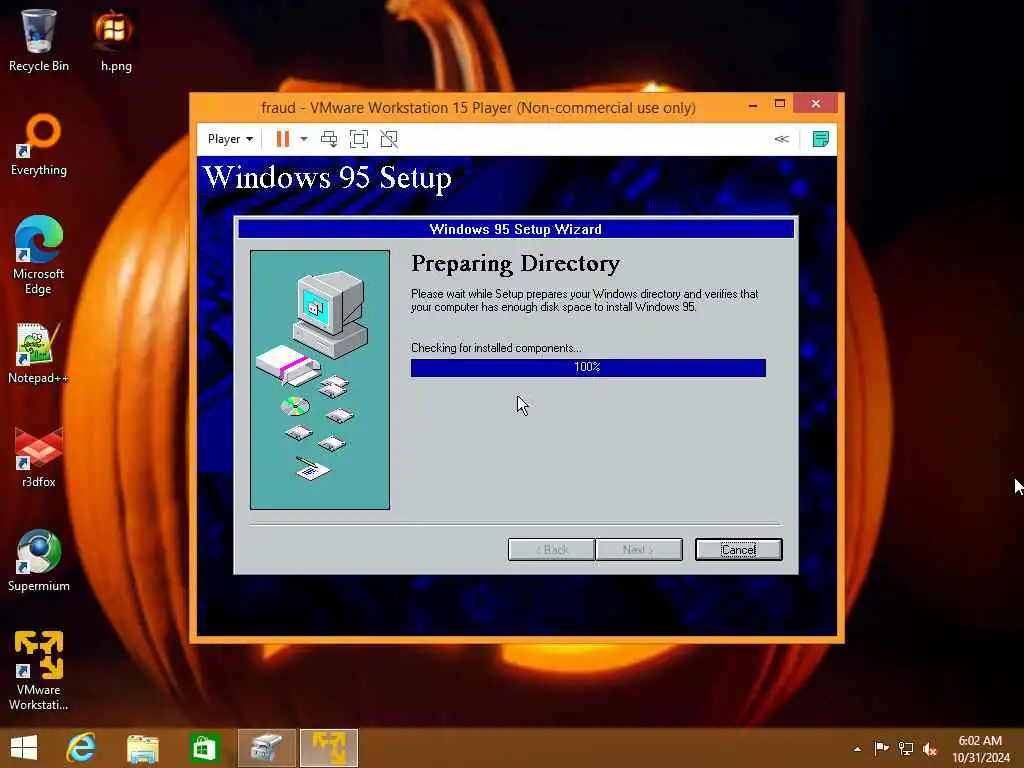This screenshot has width=1024, height=768.
Task: Click the setup computer illustration panel
Action: [x=320, y=379]
